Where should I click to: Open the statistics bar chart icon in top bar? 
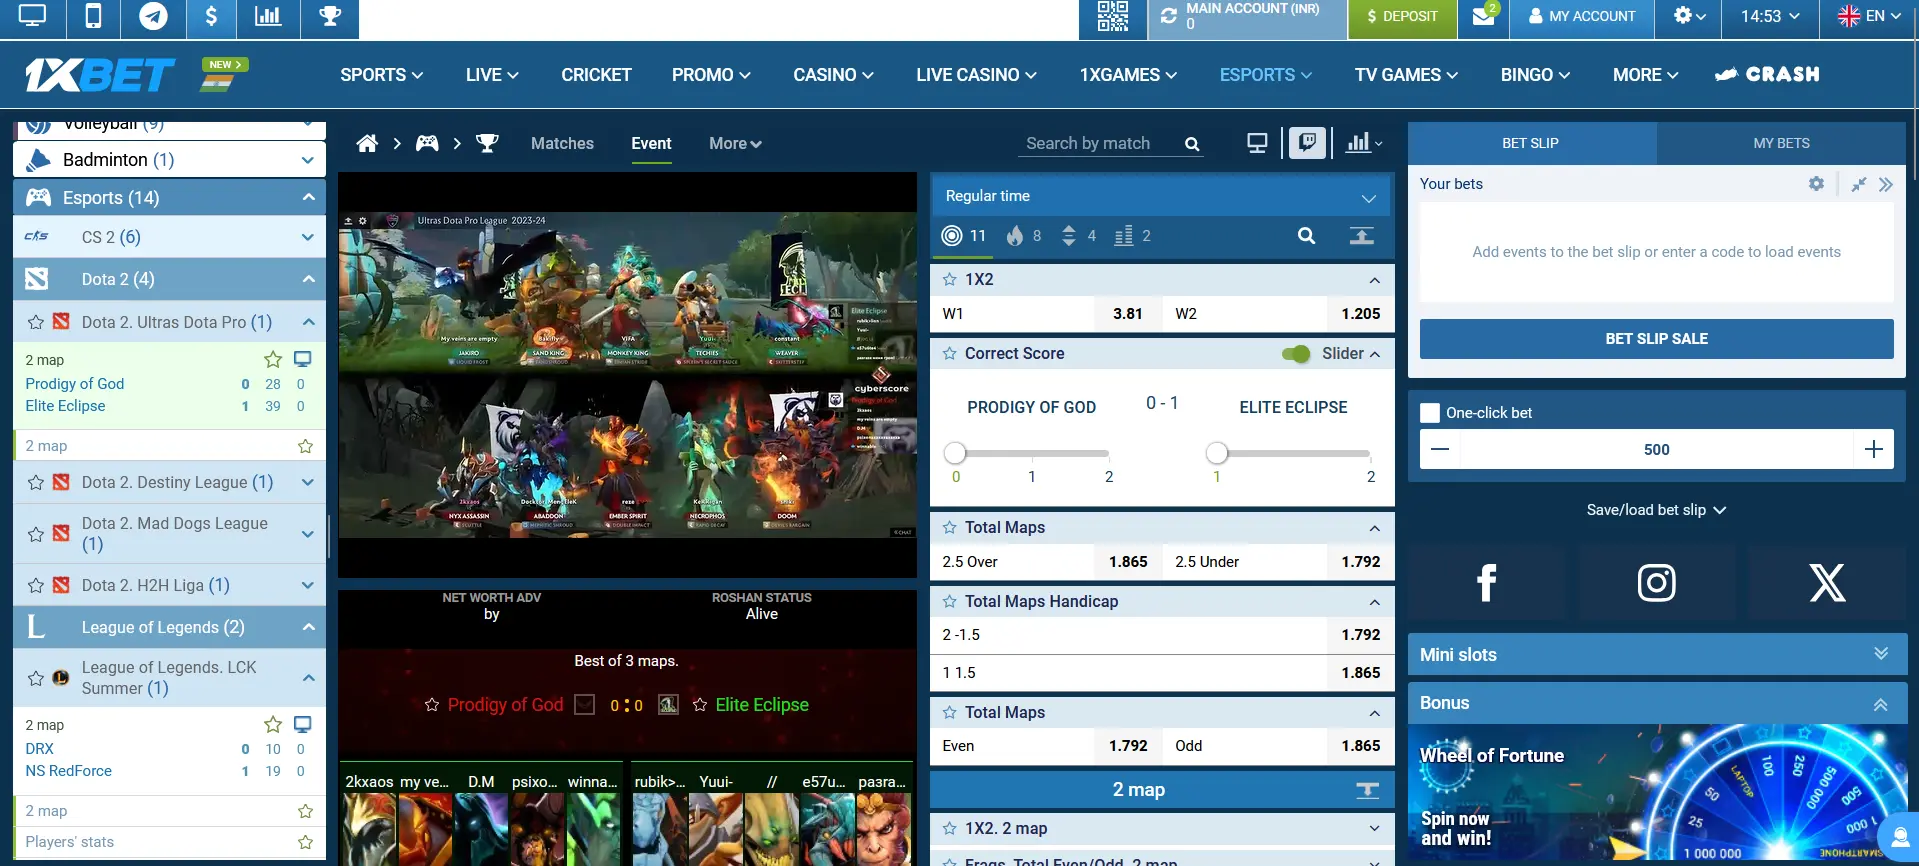[268, 16]
